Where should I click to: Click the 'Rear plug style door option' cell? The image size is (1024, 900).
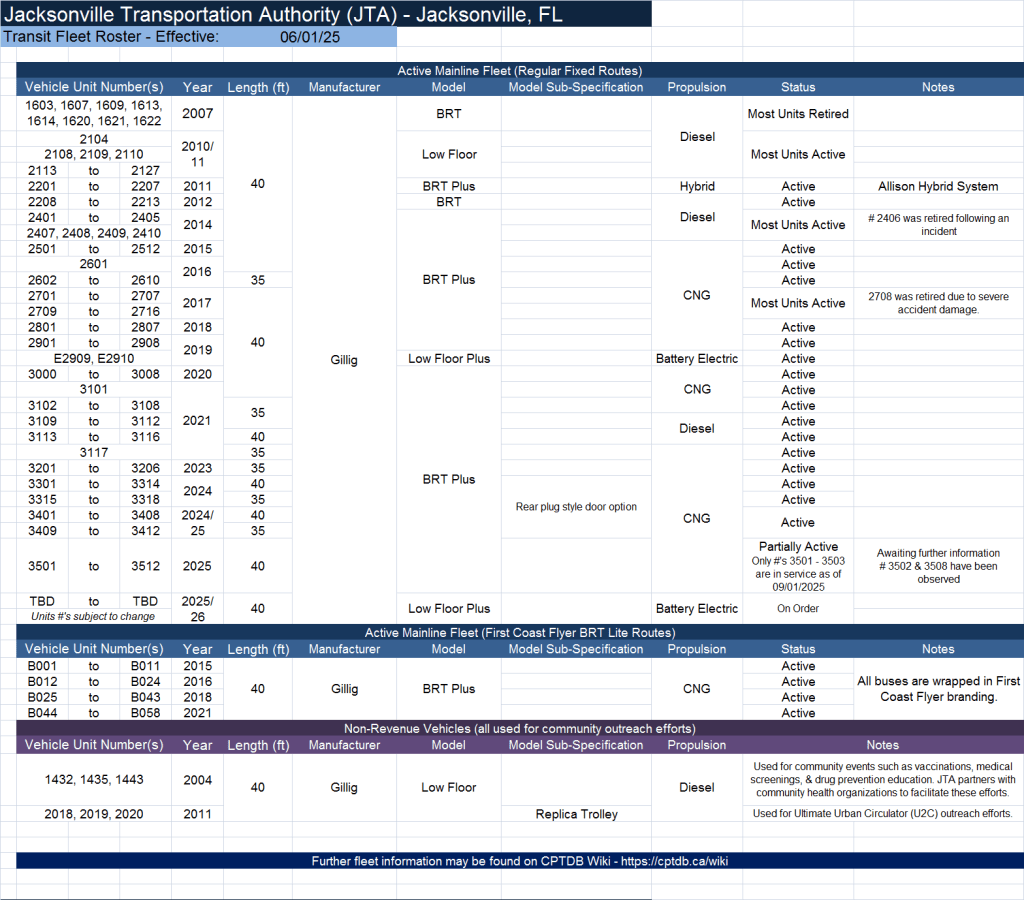(x=575, y=507)
